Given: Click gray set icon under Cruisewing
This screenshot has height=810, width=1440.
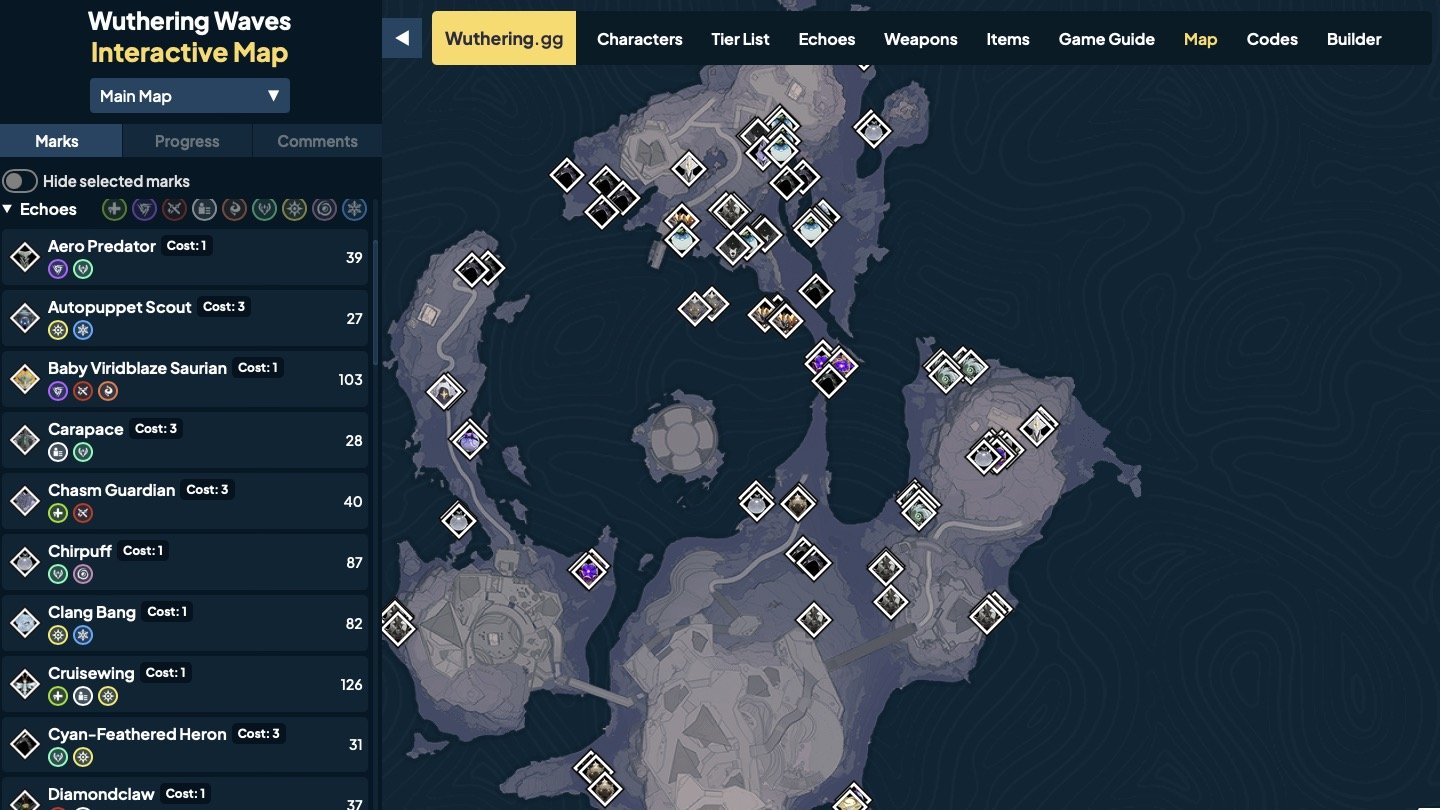Looking at the screenshot, I should [83, 696].
